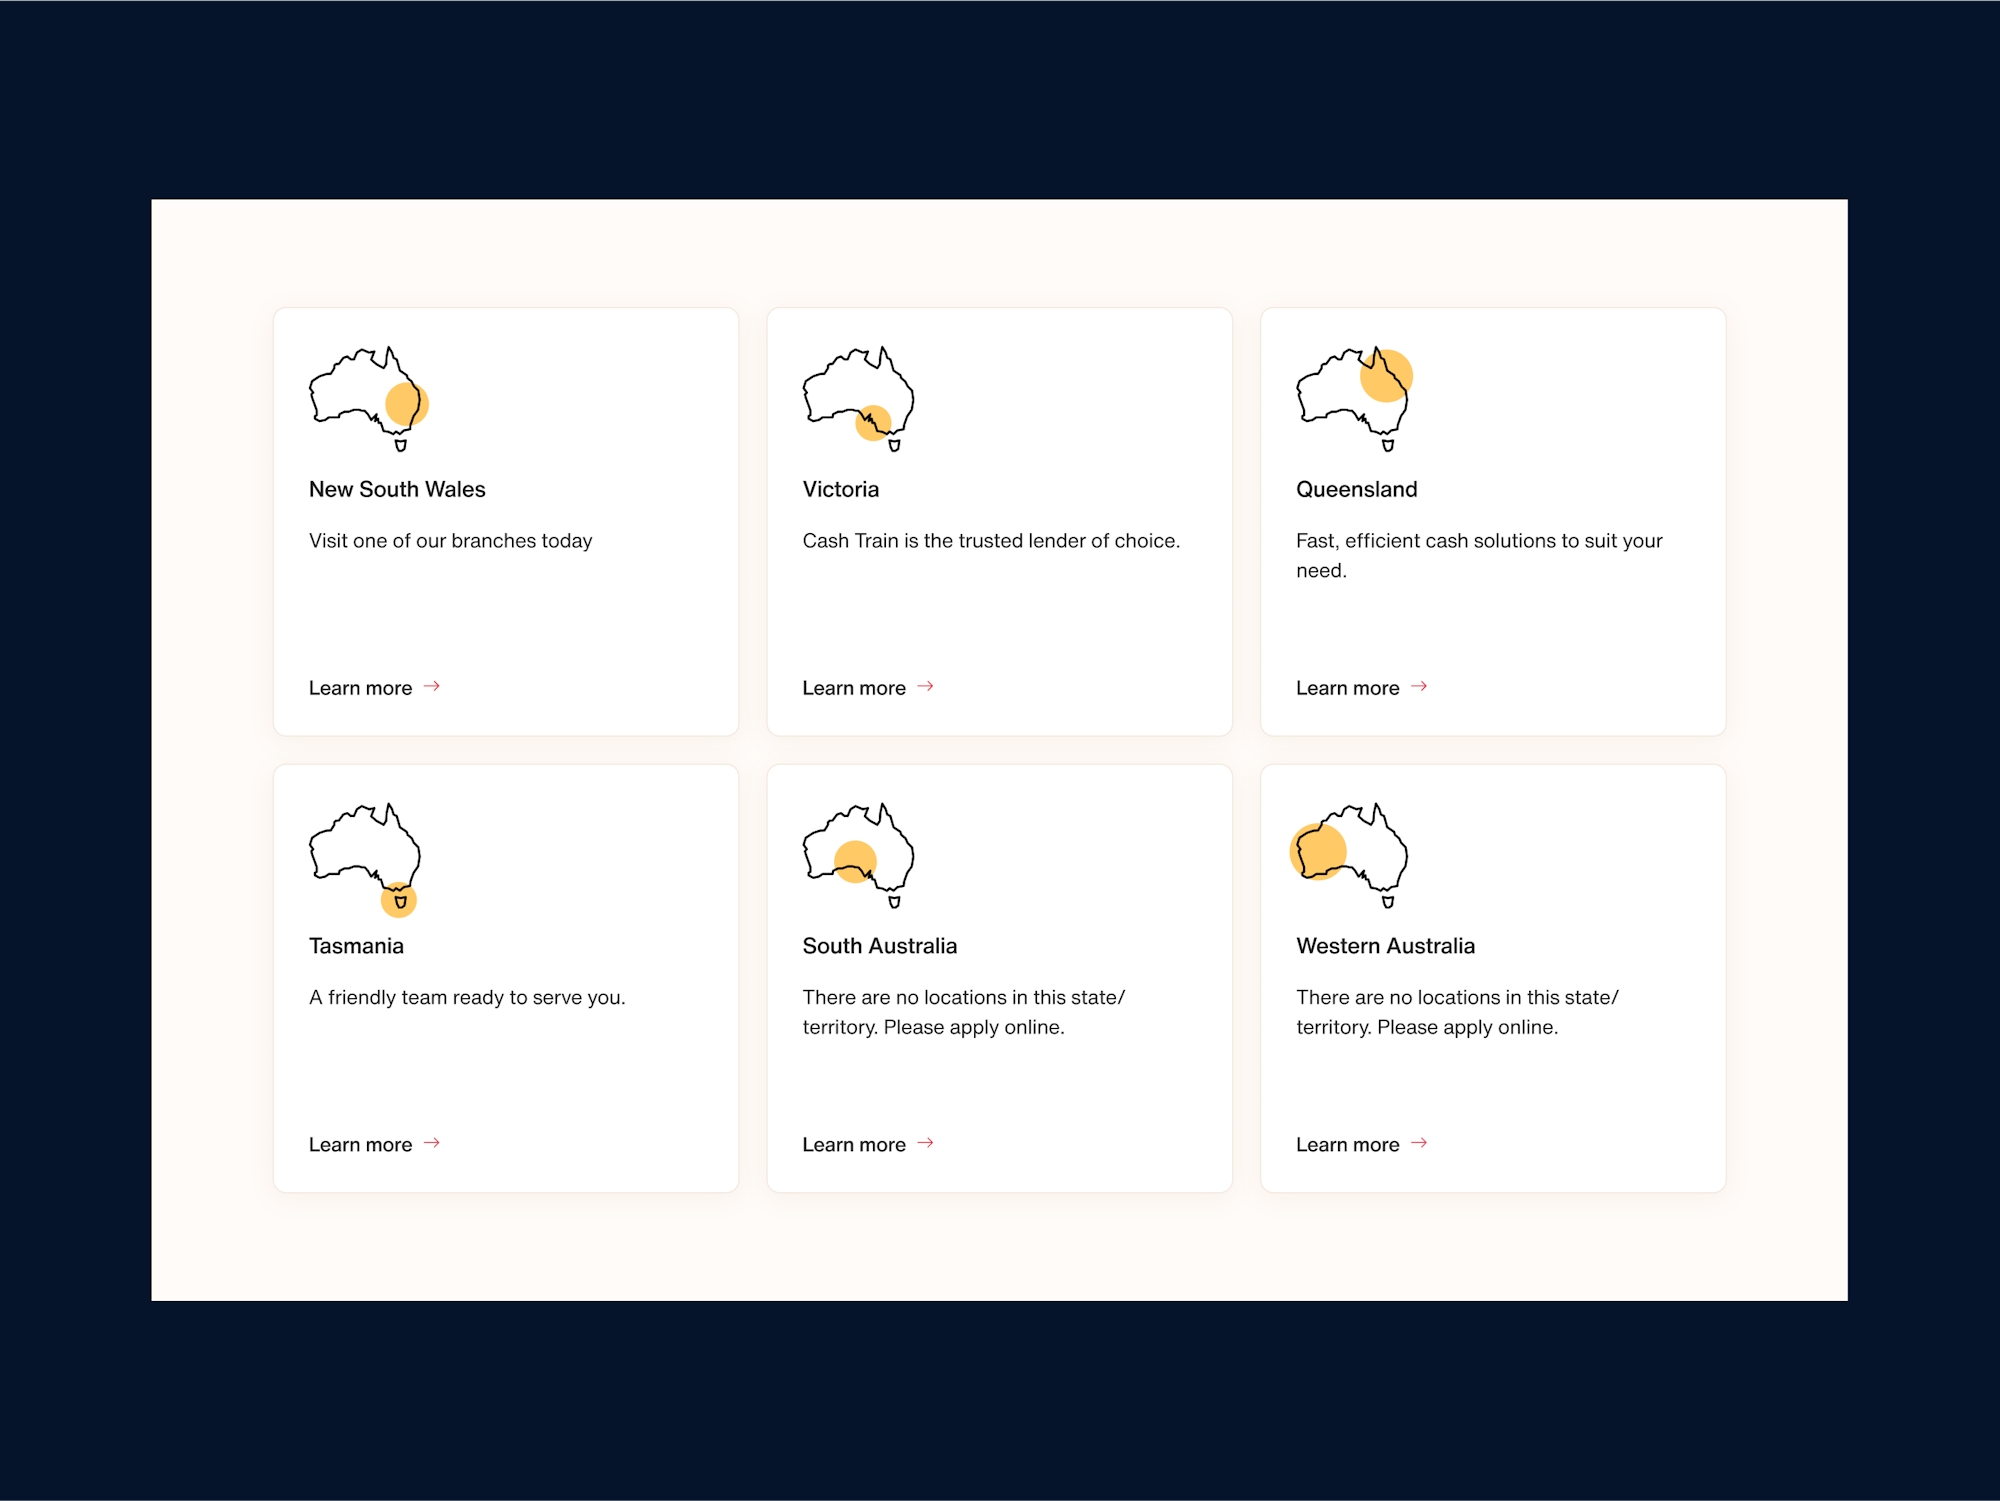Click the Victoria card heading
This screenshot has height=1501, width=2000.
(840, 490)
